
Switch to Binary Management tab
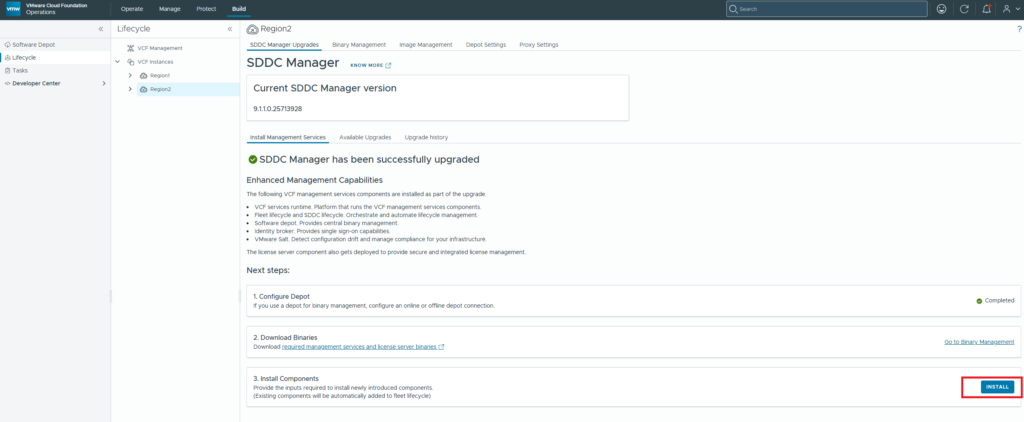coord(359,44)
